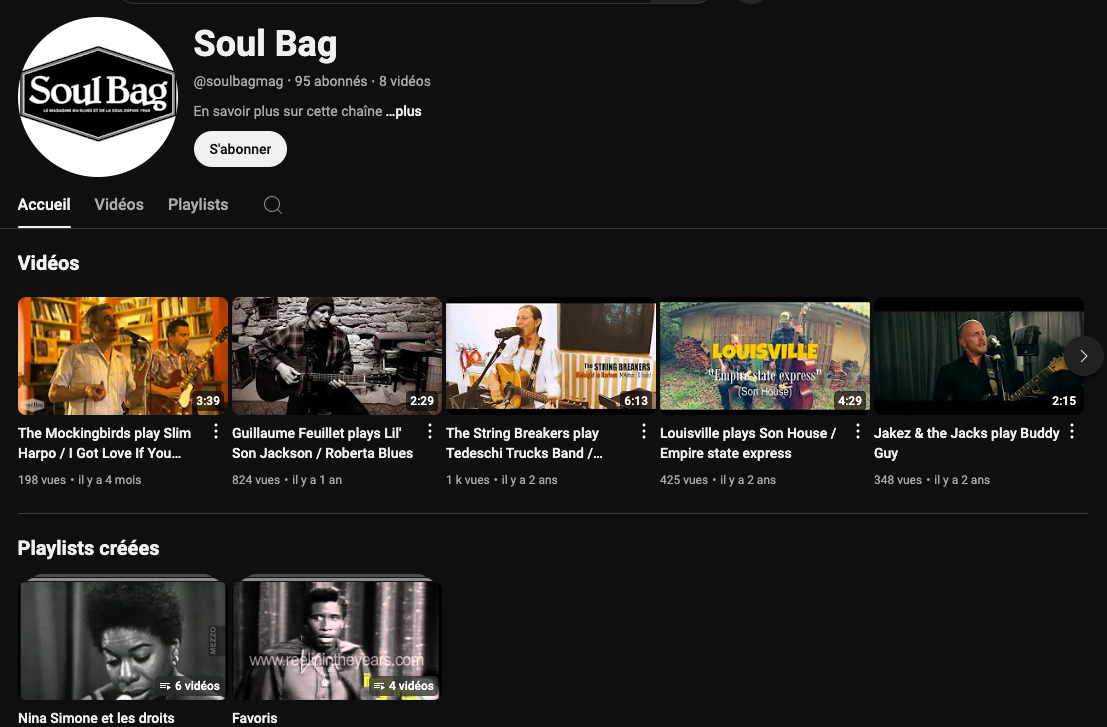The width and height of the screenshot is (1107, 727).
Task: Click the Soul Bag channel avatar
Action: click(97, 97)
